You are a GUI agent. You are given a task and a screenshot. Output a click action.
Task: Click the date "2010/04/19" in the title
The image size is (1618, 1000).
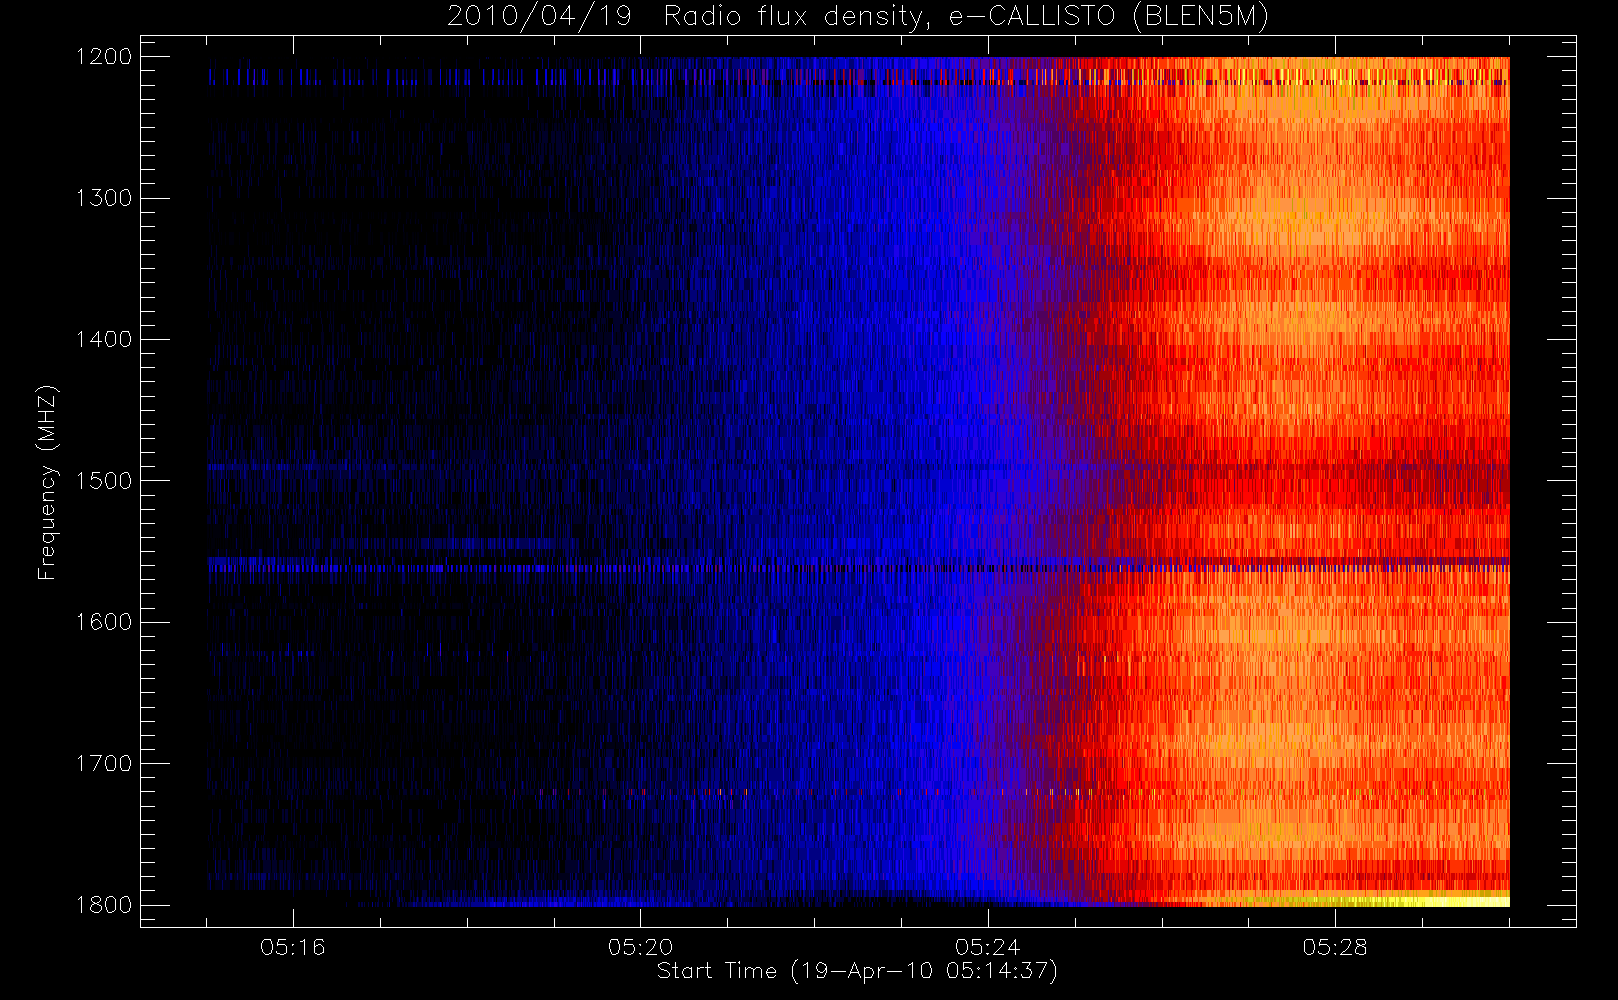coord(539,16)
